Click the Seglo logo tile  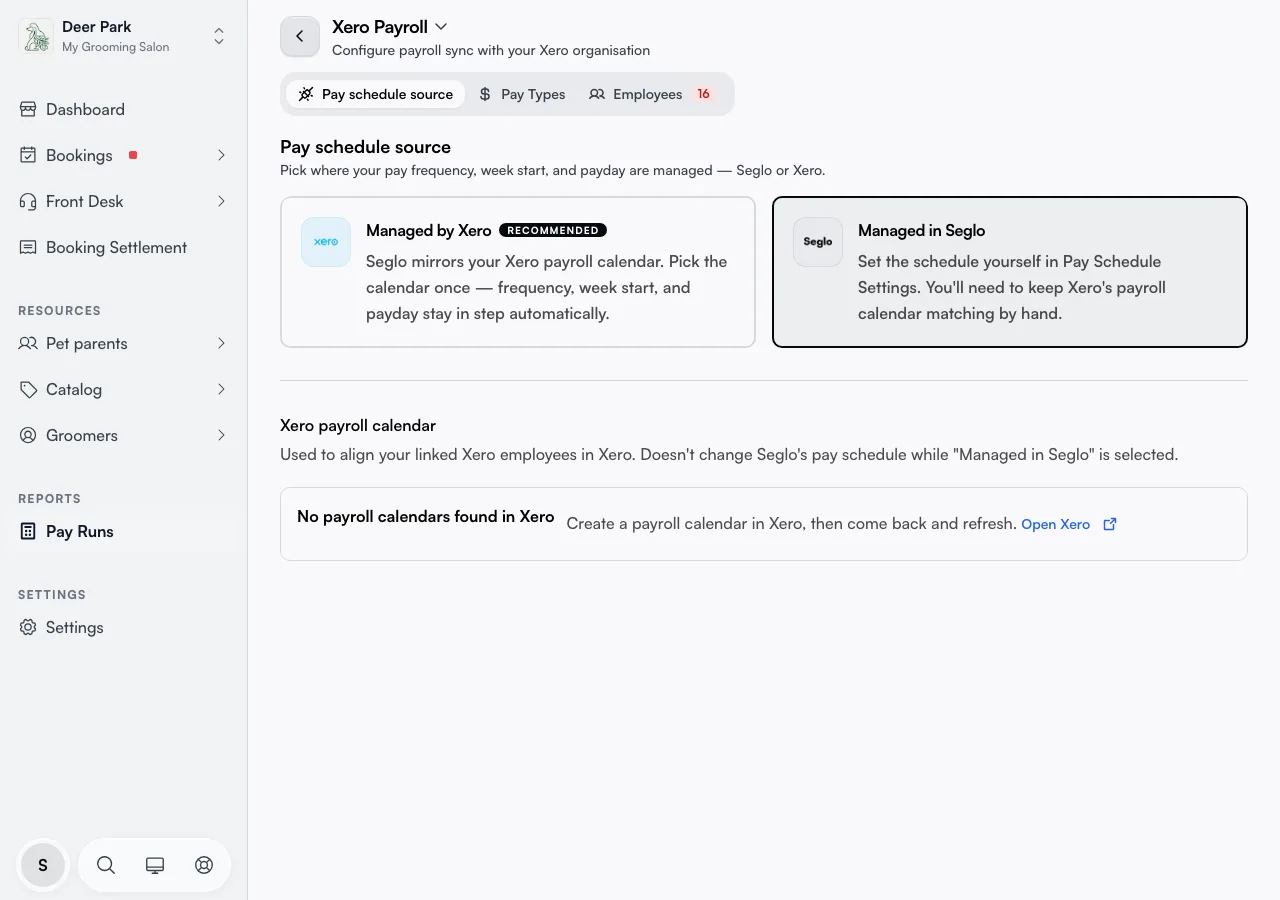818,242
